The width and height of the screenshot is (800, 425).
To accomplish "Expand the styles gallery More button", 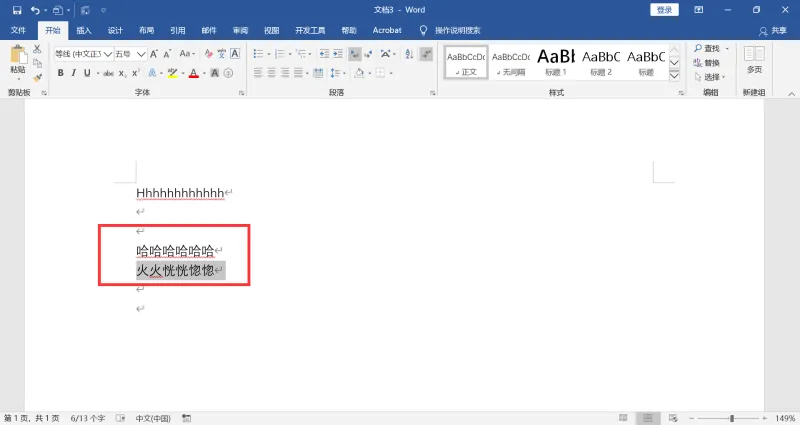I will coord(674,76).
